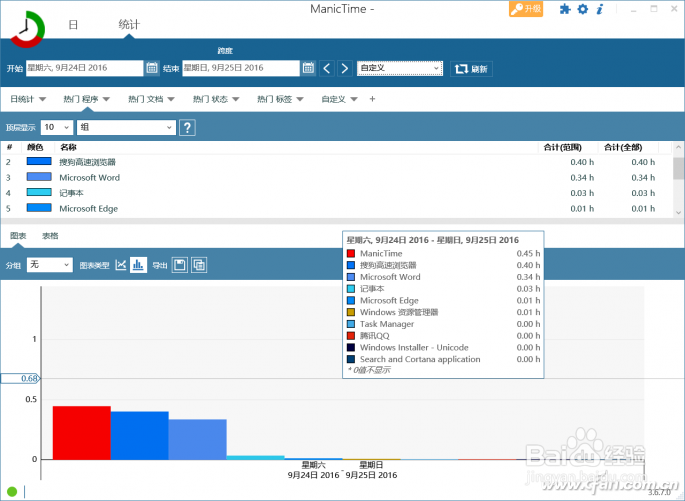Select bar chart type icon
The width and height of the screenshot is (685, 501).
coord(138,265)
